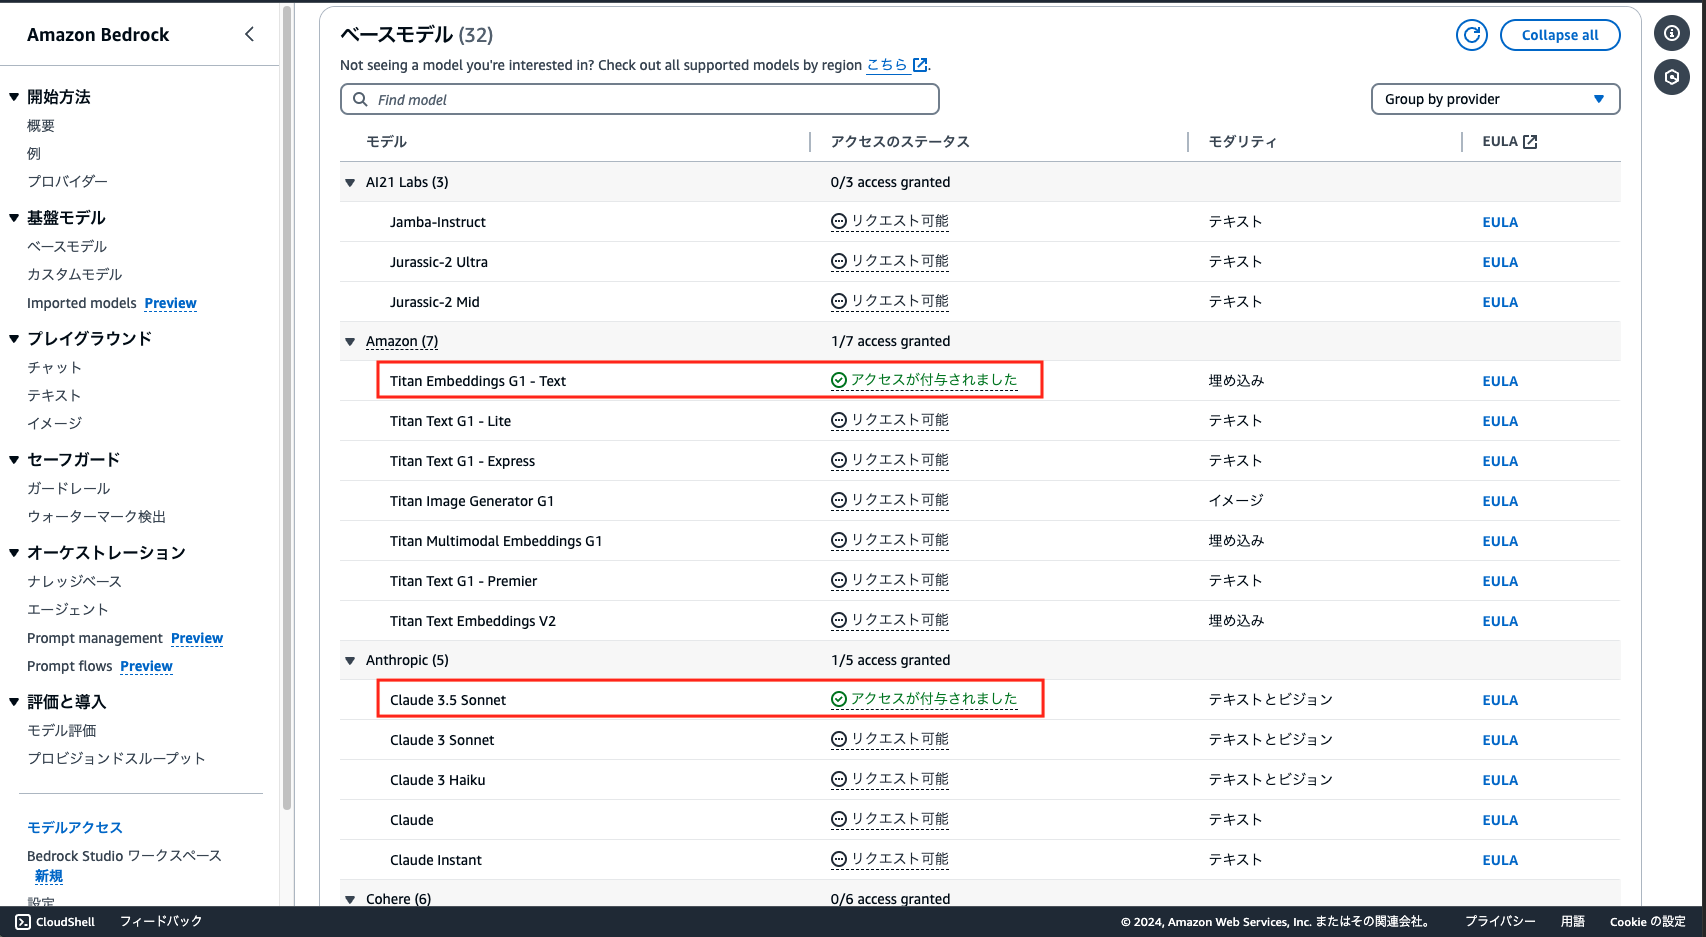Image resolution: width=1706 pixels, height=937 pixels.
Task: Open EULA link for Titan Text G1 - Lite
Action: pos(1500,421)
